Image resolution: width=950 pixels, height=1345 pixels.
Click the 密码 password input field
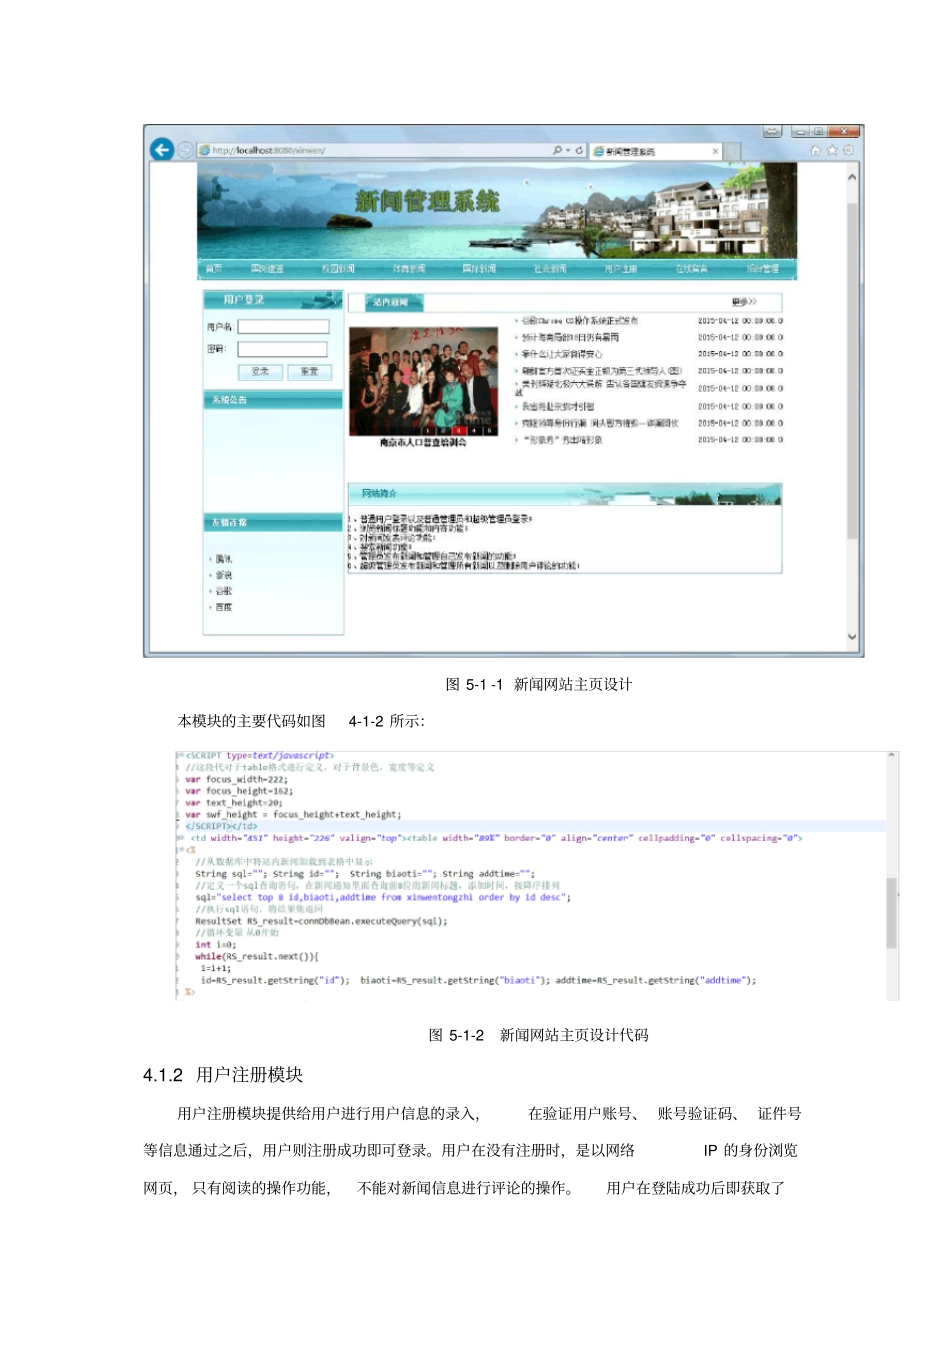click(x=282, y=349)
